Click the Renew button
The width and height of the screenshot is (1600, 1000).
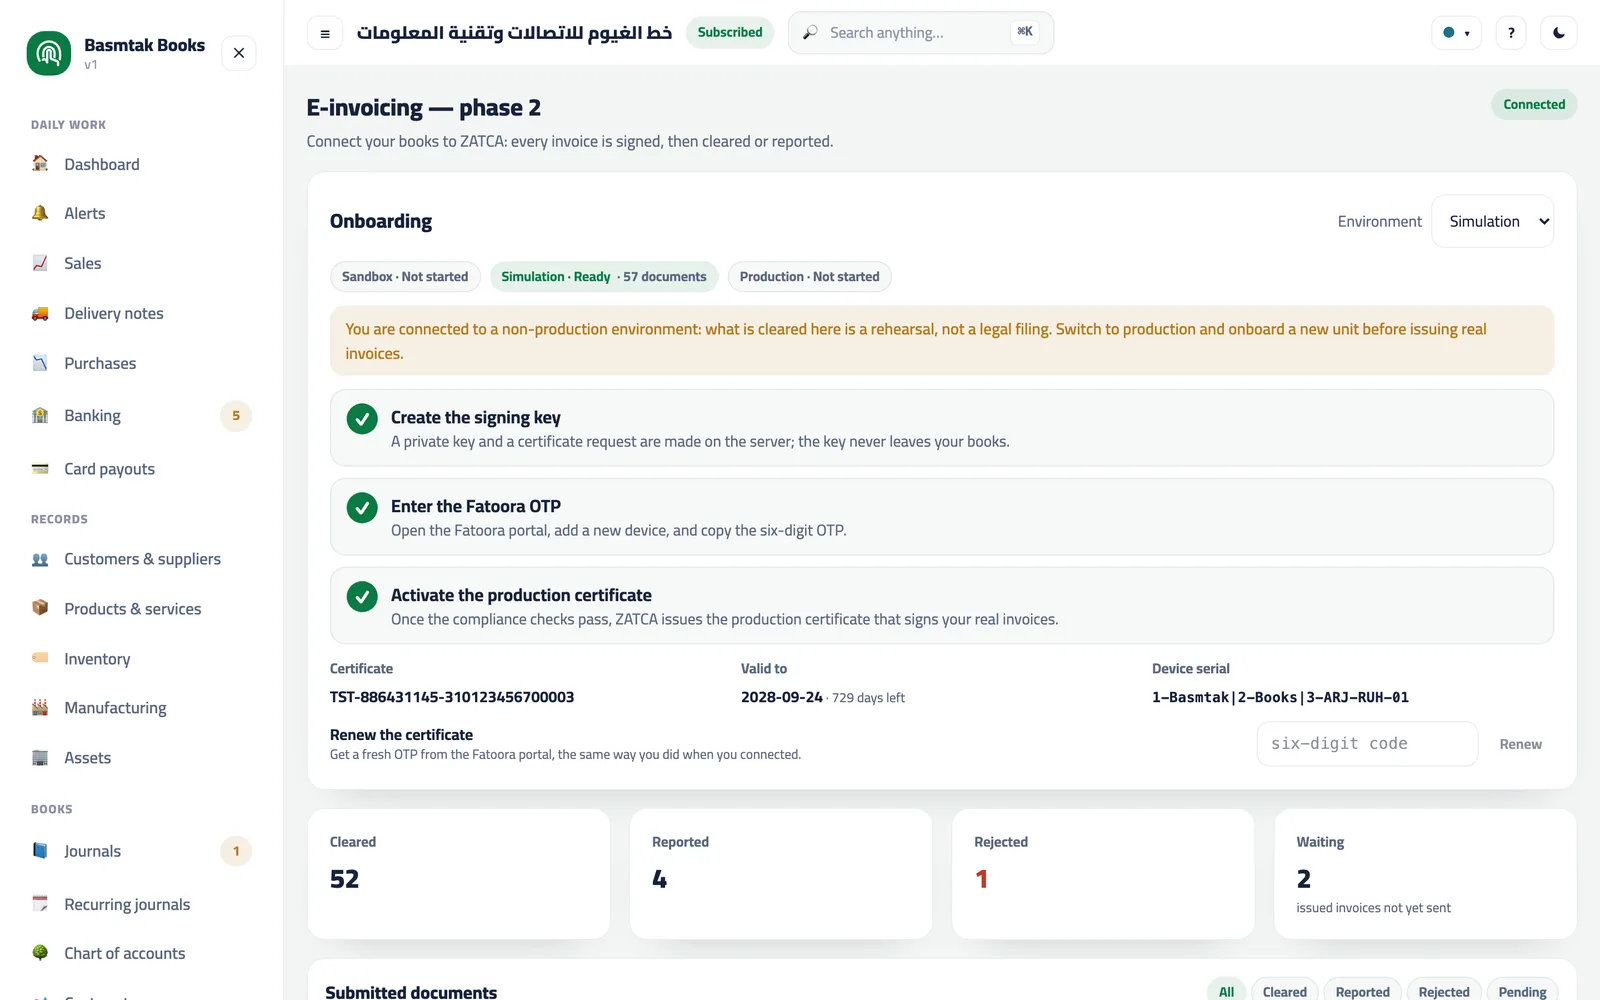pyautogui.click(x=1520, y=744)
